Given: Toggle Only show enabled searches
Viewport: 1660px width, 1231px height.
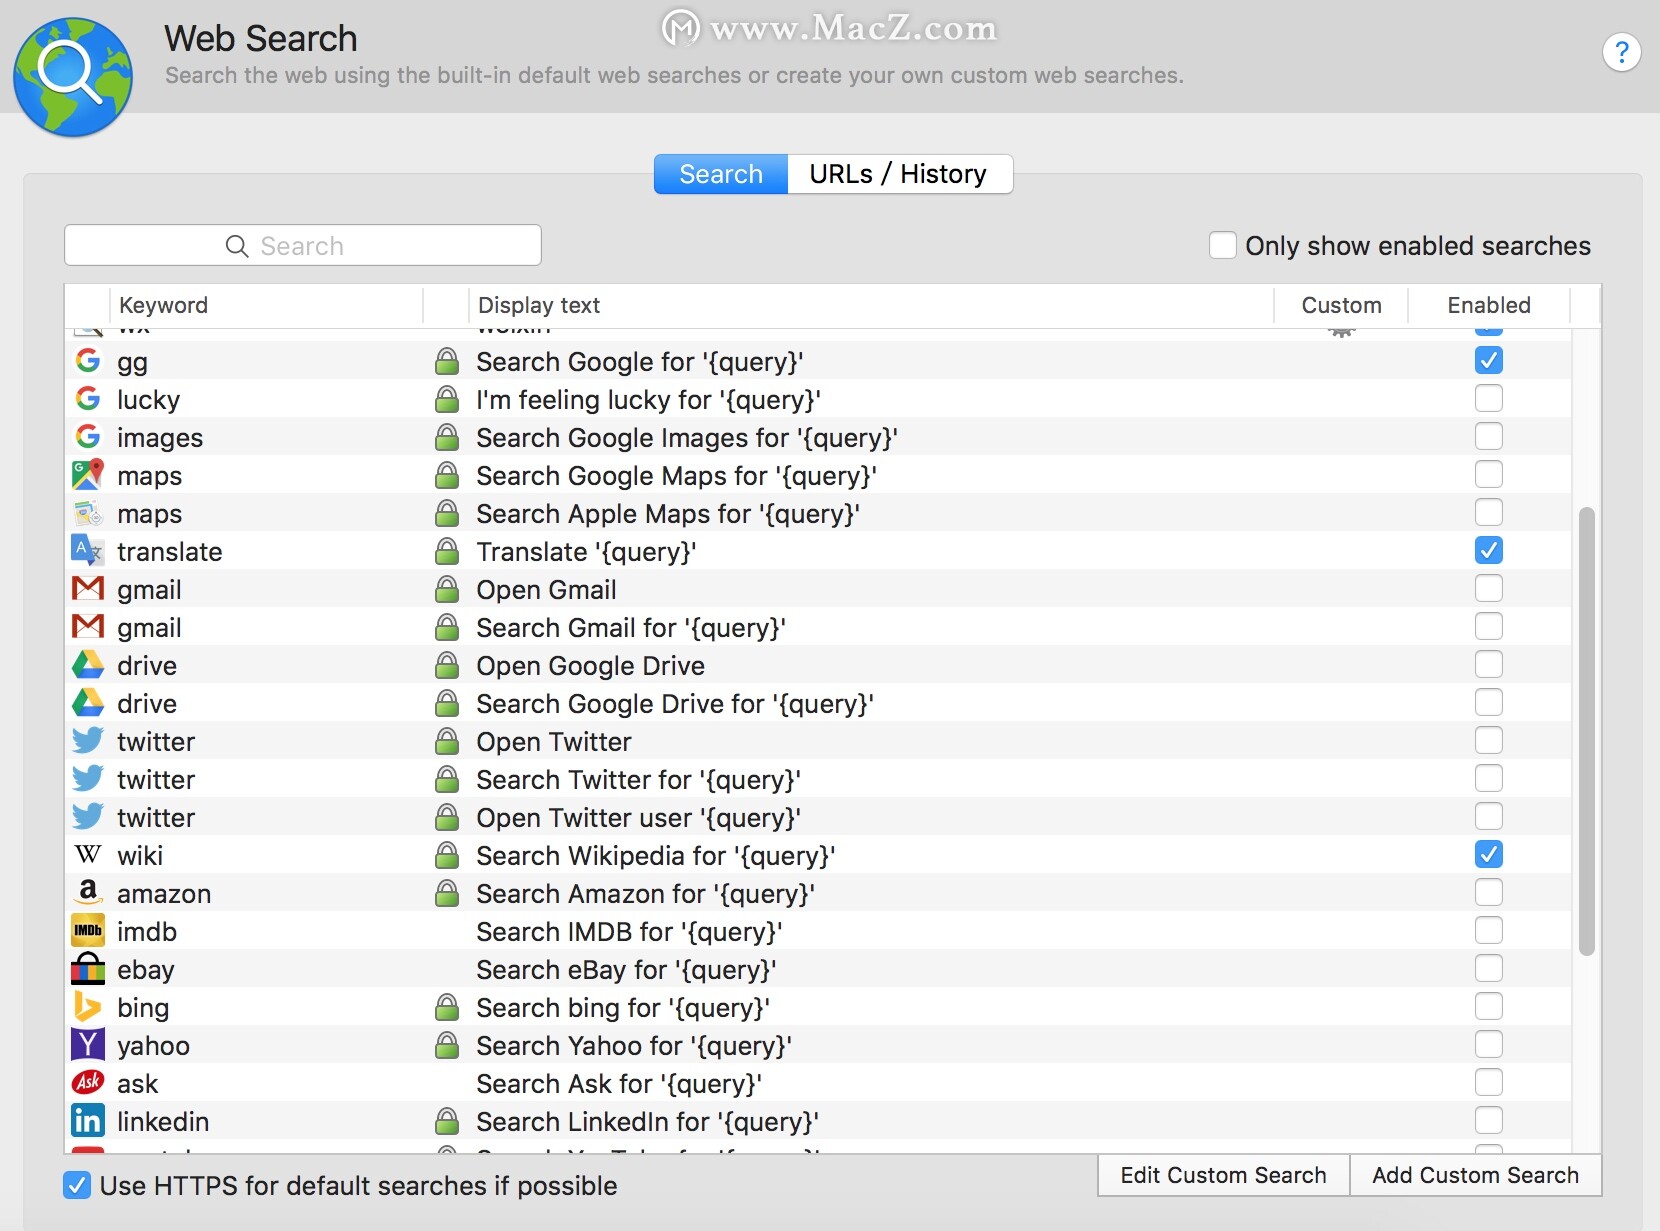Looking at the screenshot, I should tap(1222, 245).
